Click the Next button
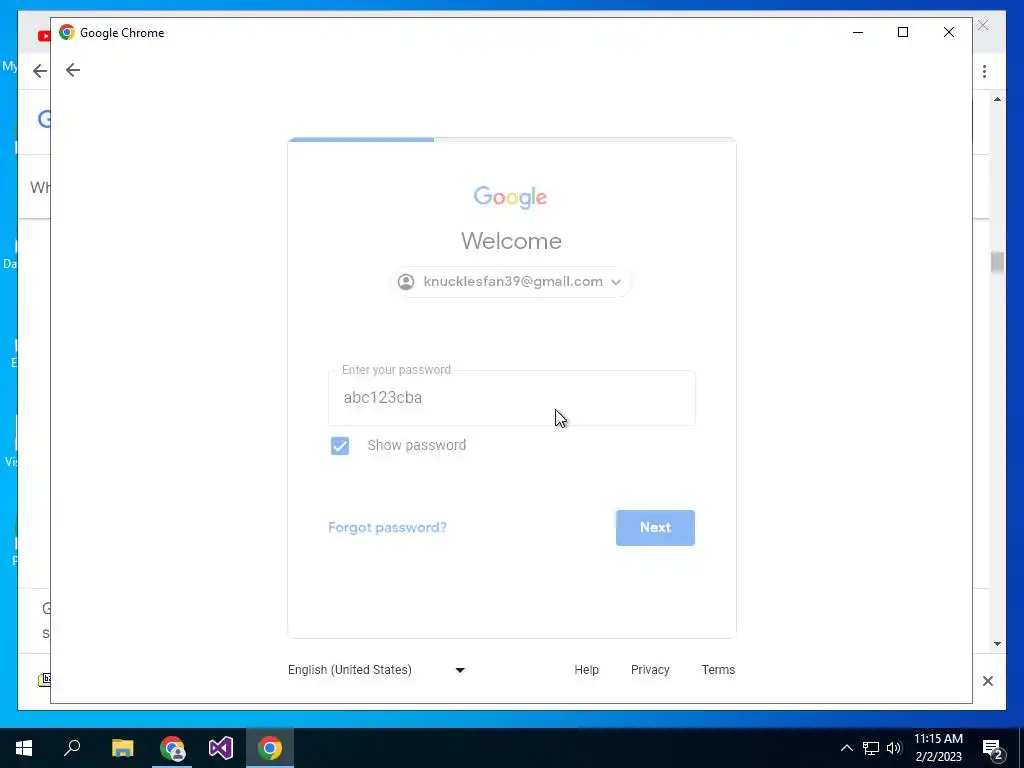This screenshot has height=768, width=1024. coord(655,528)
